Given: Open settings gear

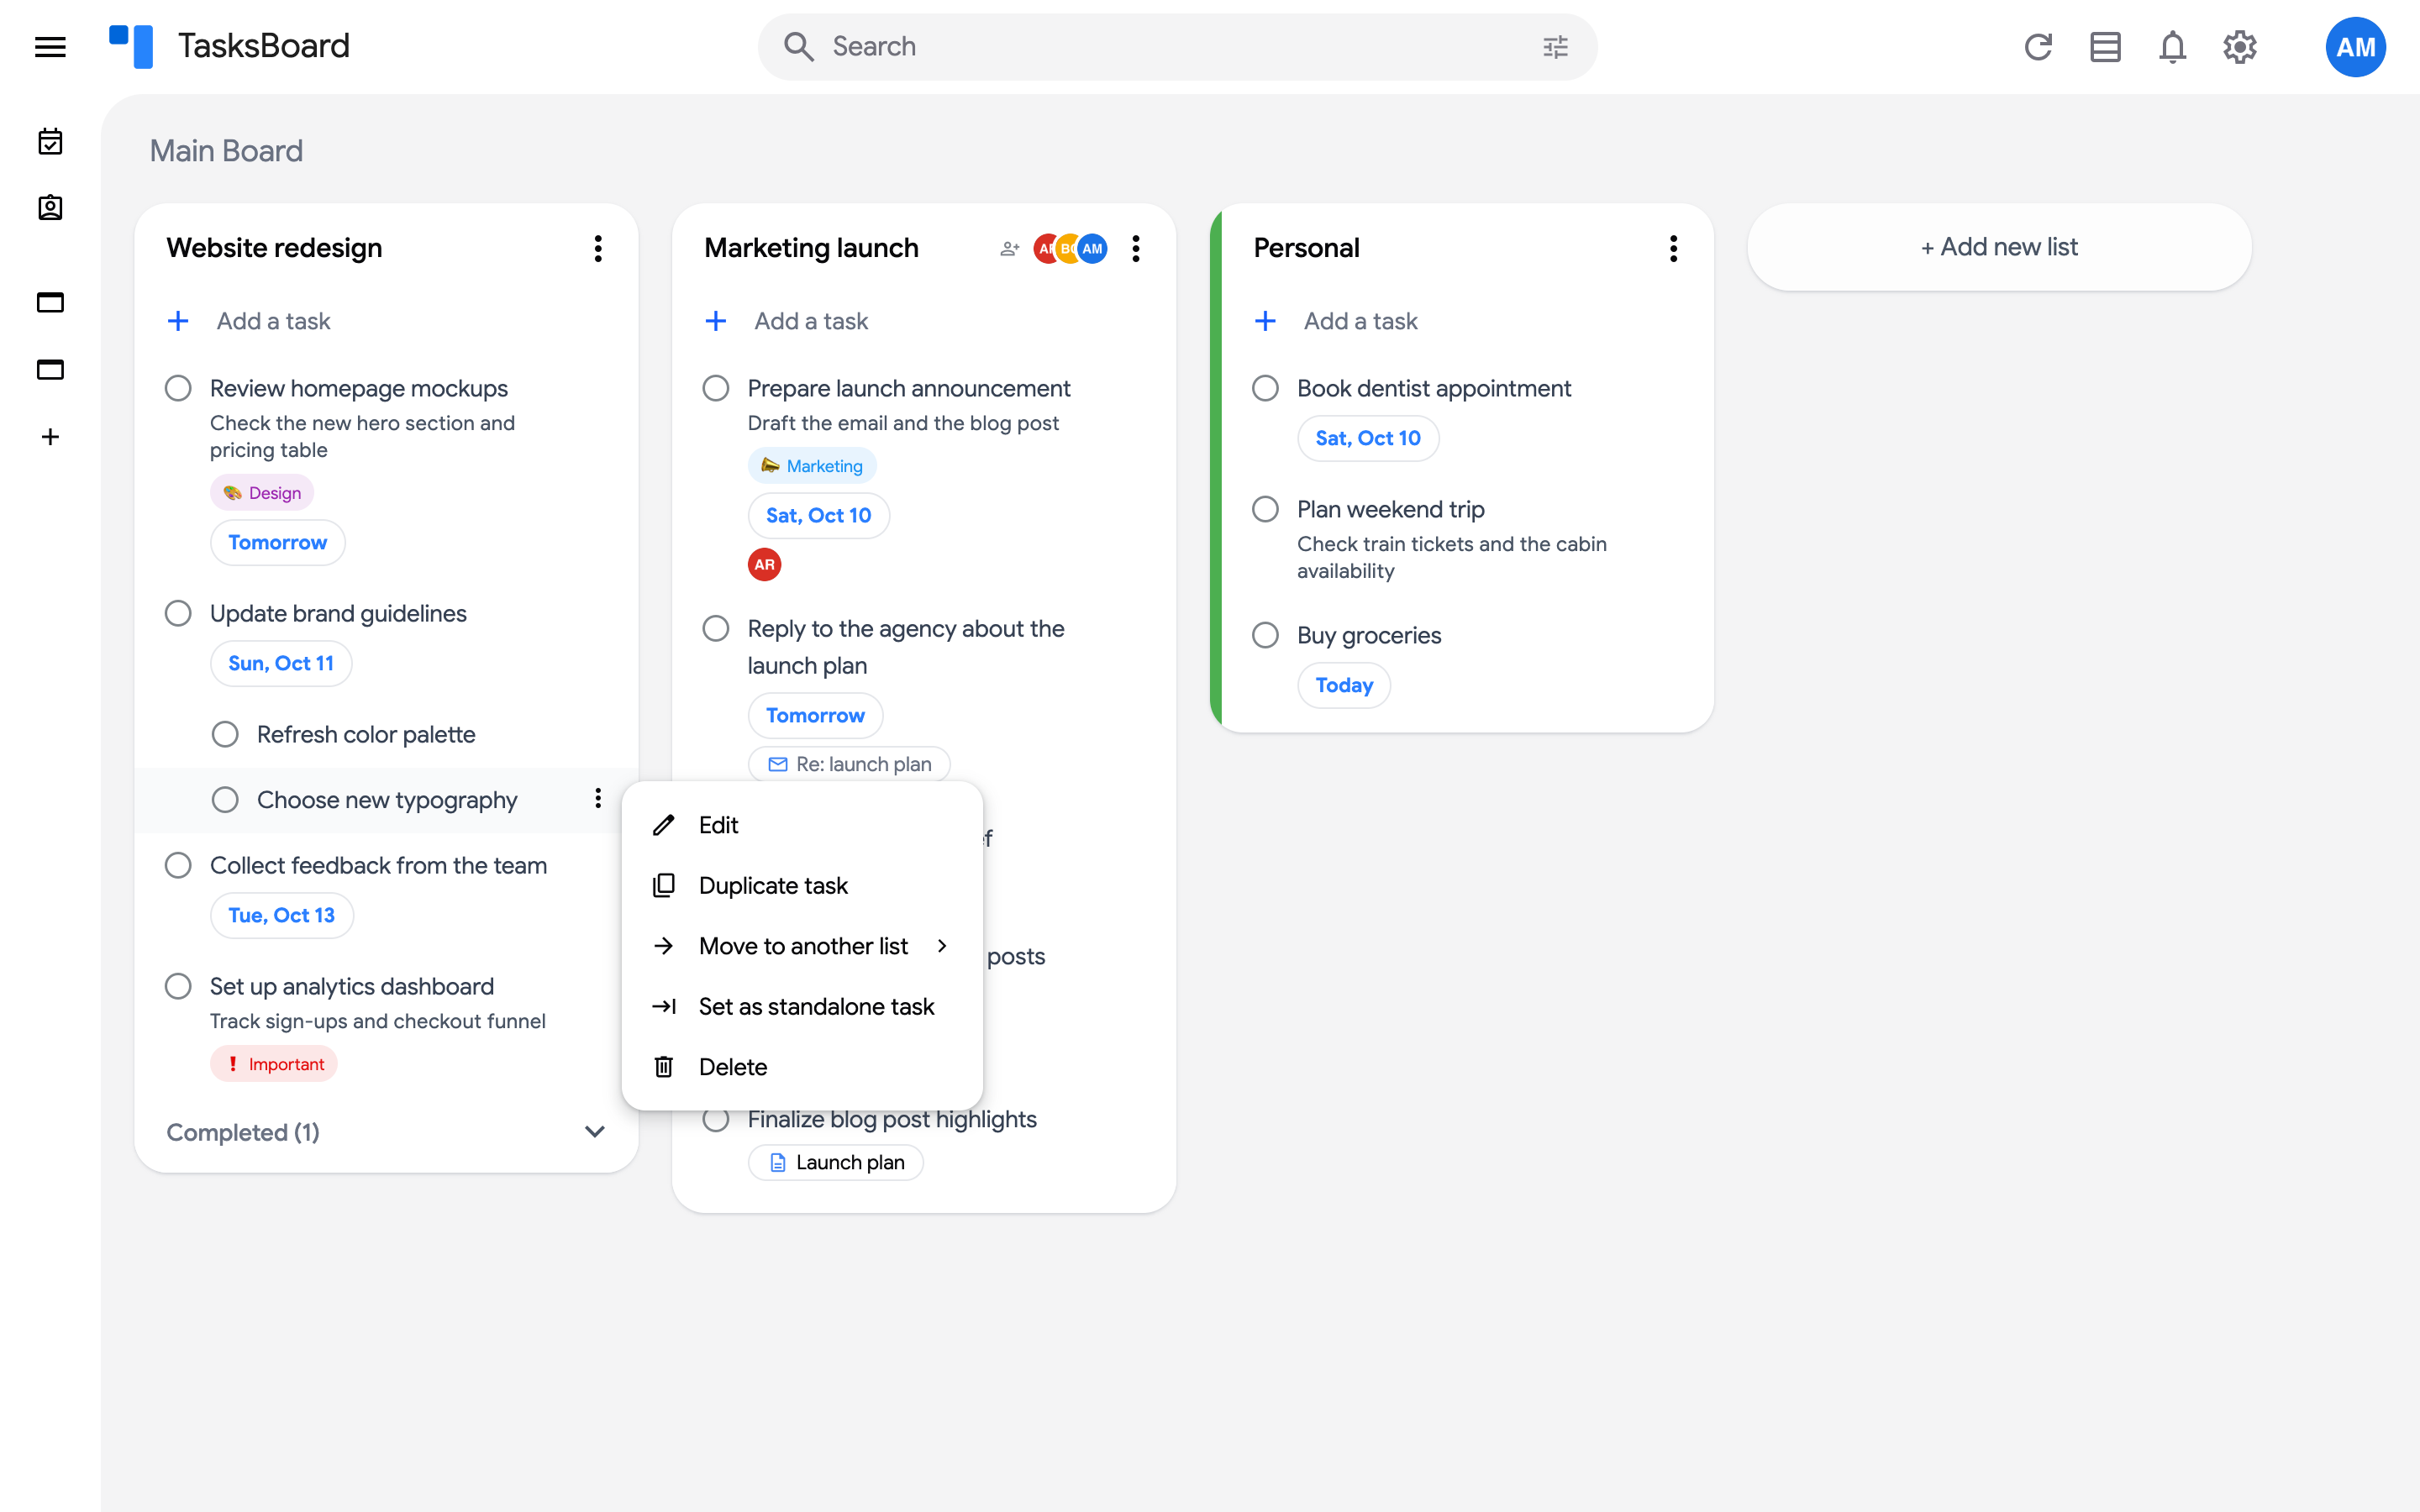Looking at the screenshot, I should (2240, 47).
